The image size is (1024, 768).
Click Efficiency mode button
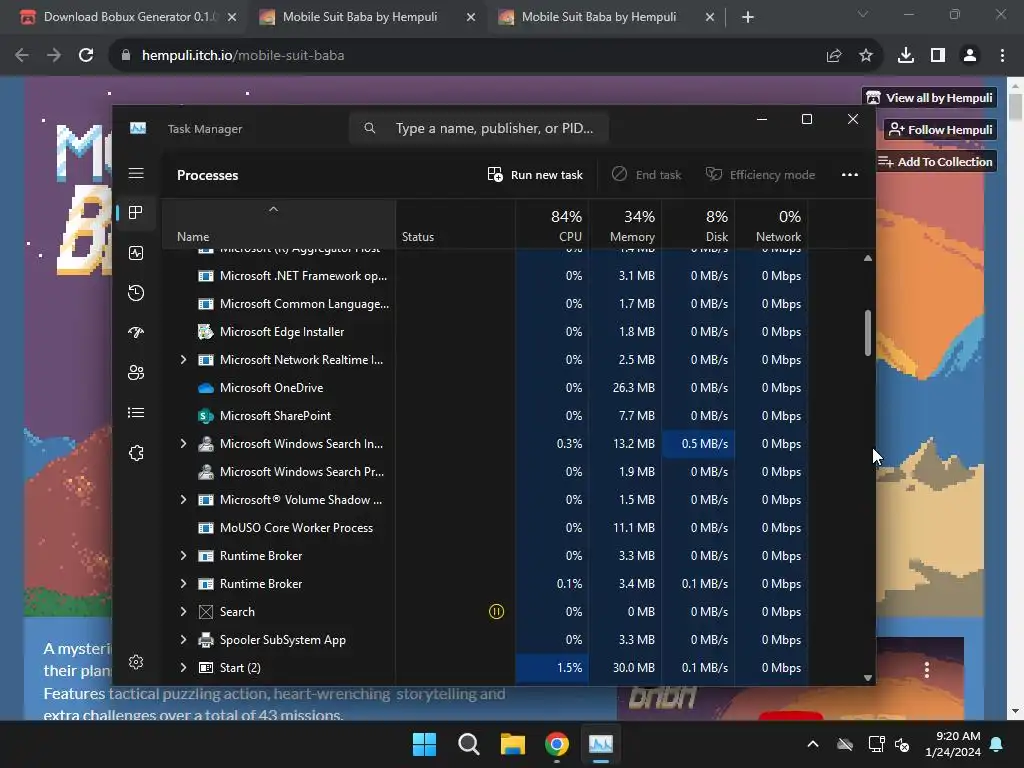tap(760, 175)
